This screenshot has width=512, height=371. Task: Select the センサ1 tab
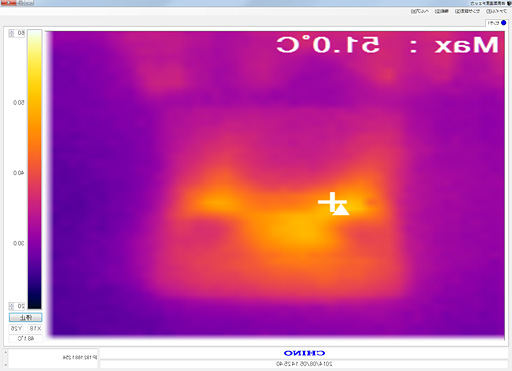click(496, 23)
